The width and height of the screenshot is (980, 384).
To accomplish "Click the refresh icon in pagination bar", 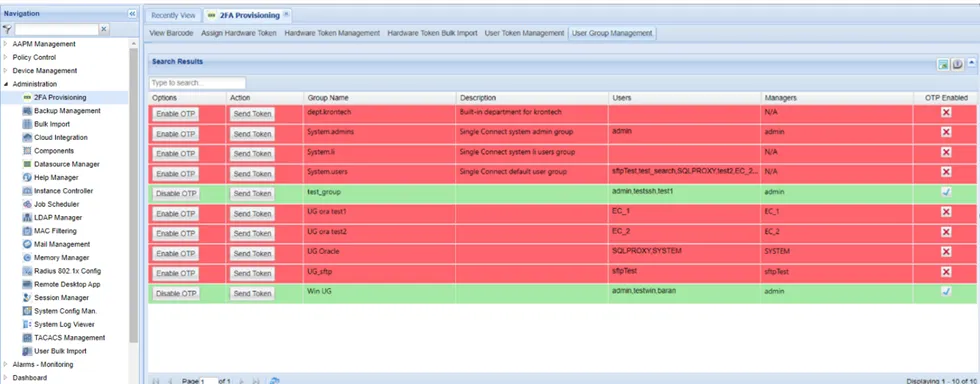I will [273, 380].
